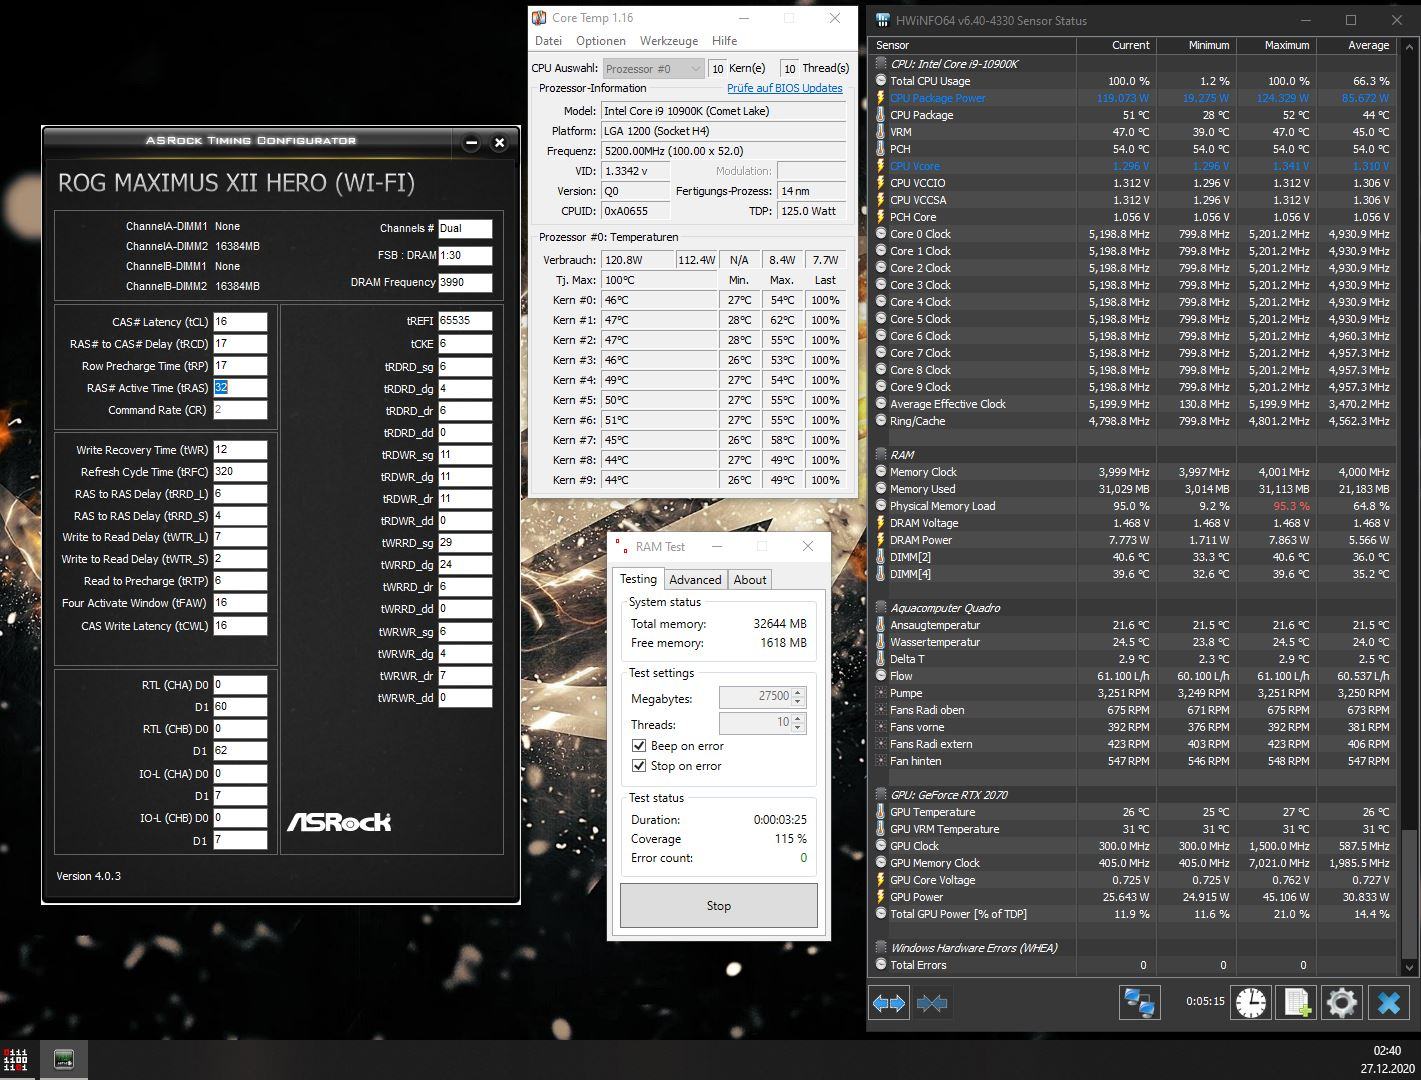Toggle Stop on error checkbox
Image resolution: width=1421 pixels, height=1080 pixels.
pyautogui.click(x=639, y=766)
